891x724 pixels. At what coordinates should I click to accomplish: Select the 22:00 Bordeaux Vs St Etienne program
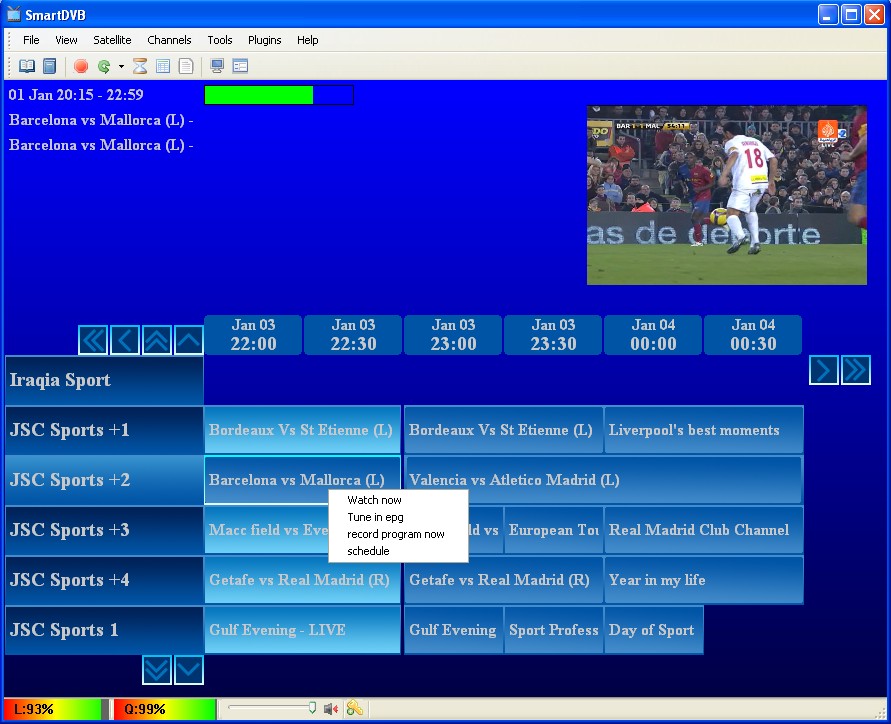click(302, 430)
